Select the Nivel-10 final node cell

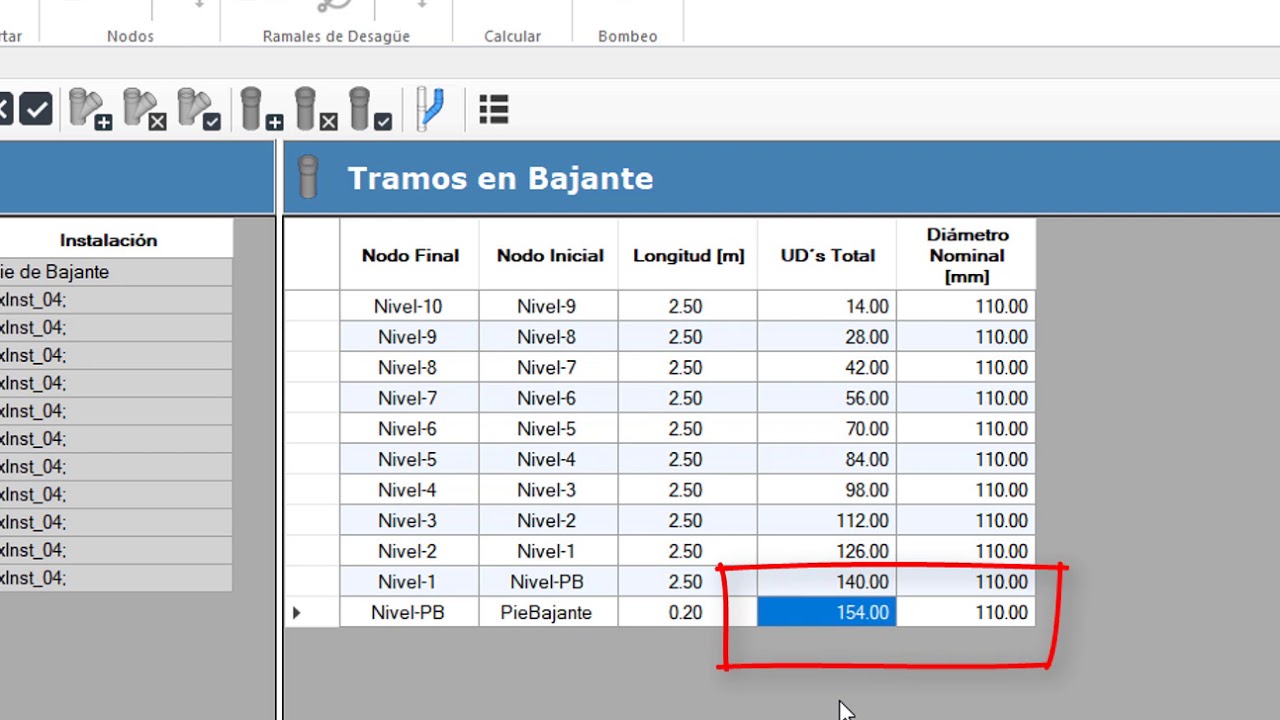tap(410, 307)
